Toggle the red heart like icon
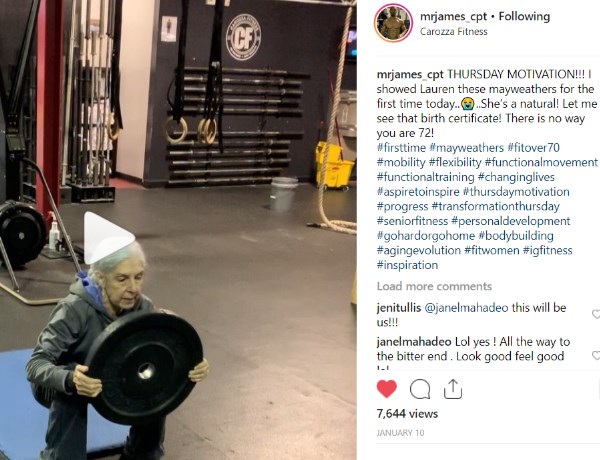The width and height of the screenshot is (600, 460). point(386,389)
